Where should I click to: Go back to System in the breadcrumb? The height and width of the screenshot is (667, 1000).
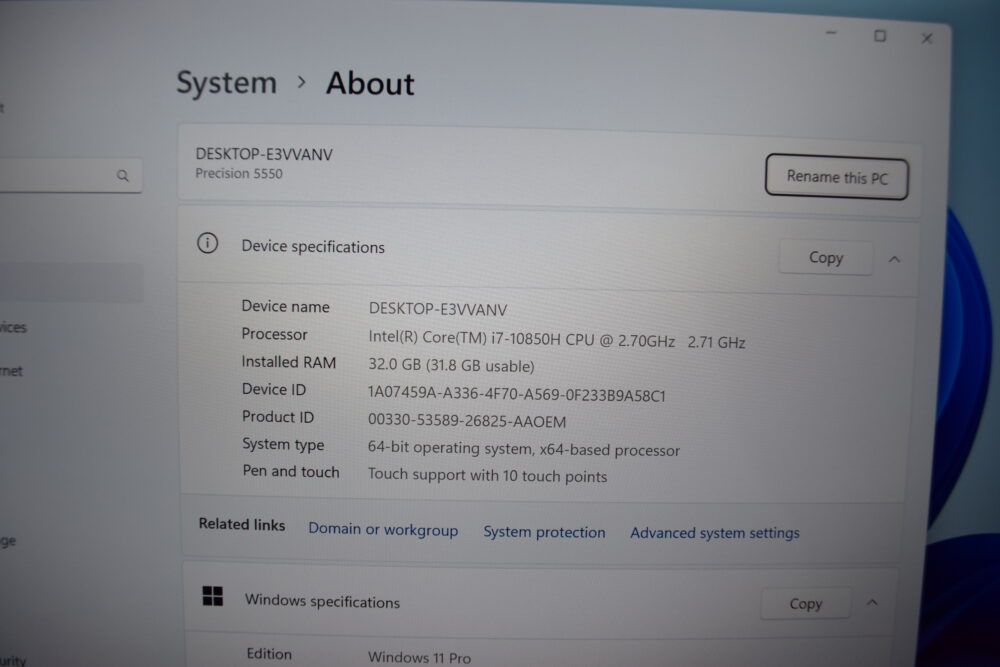tap(226, 83)
